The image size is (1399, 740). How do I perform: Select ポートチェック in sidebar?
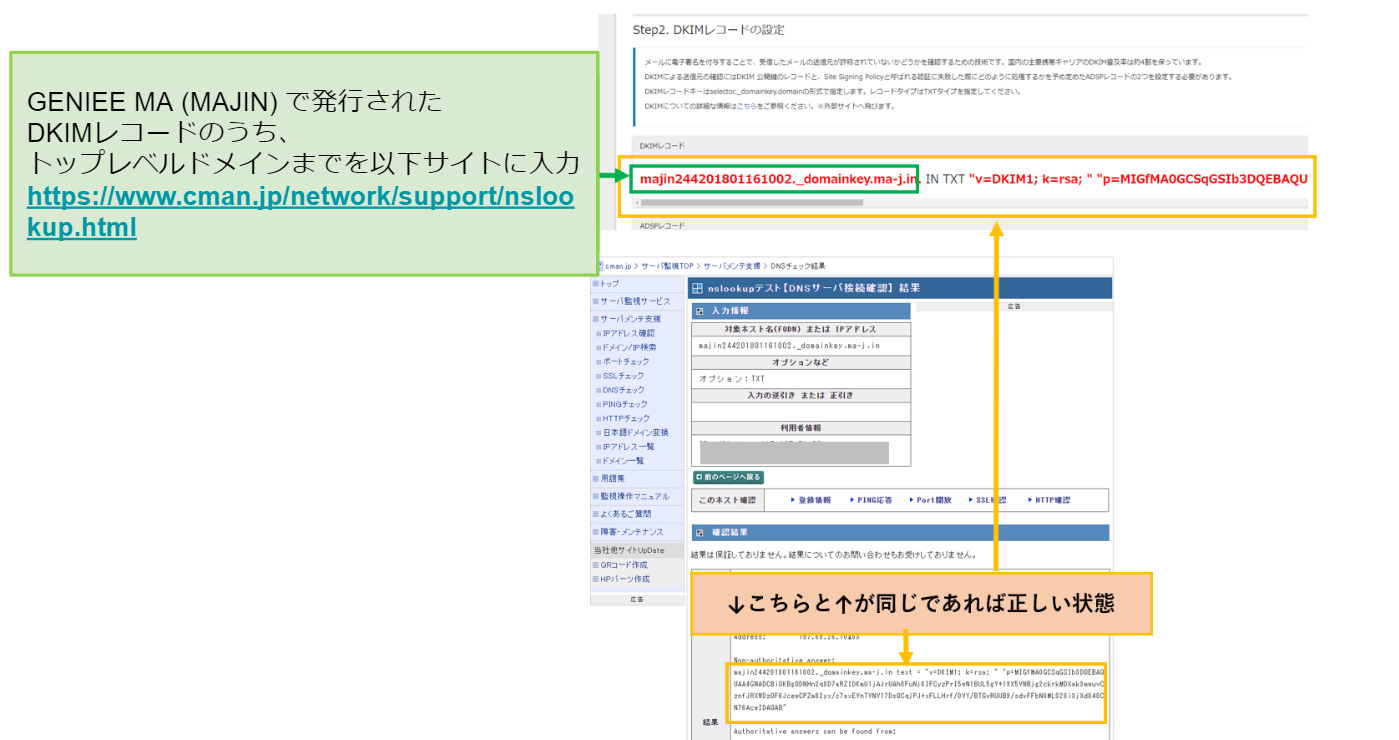coord(625,361)
